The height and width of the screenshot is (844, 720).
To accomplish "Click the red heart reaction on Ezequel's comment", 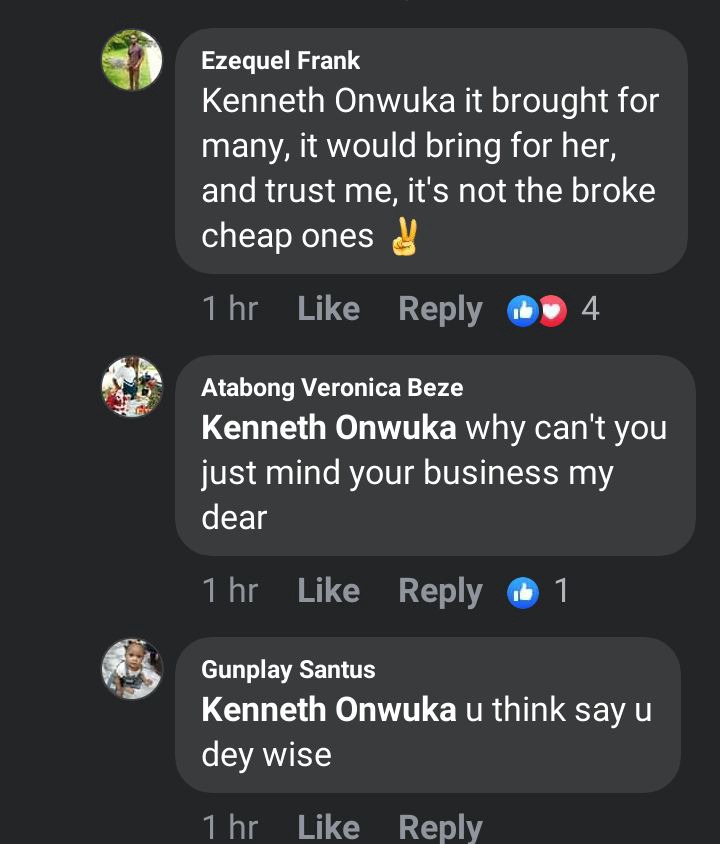I will (x=552, y=310).
